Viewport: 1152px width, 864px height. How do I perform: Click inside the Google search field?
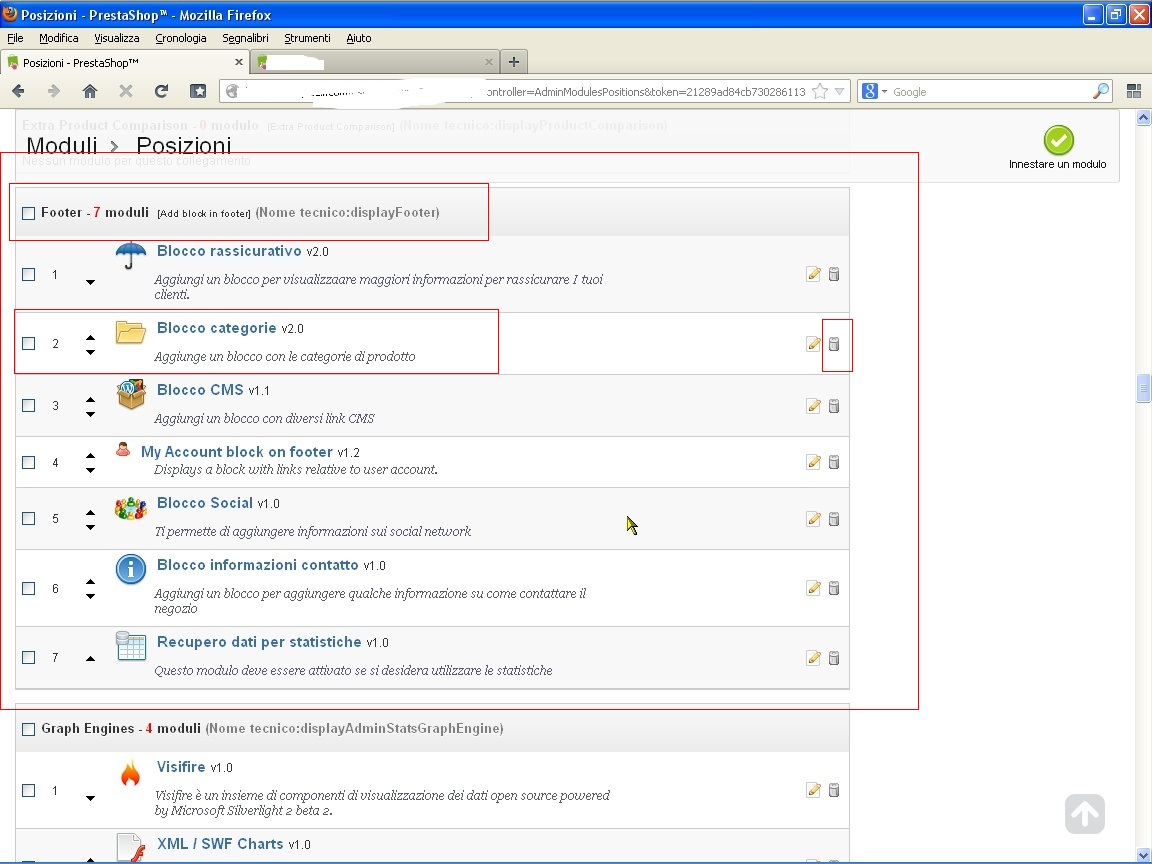click(990, 92)
